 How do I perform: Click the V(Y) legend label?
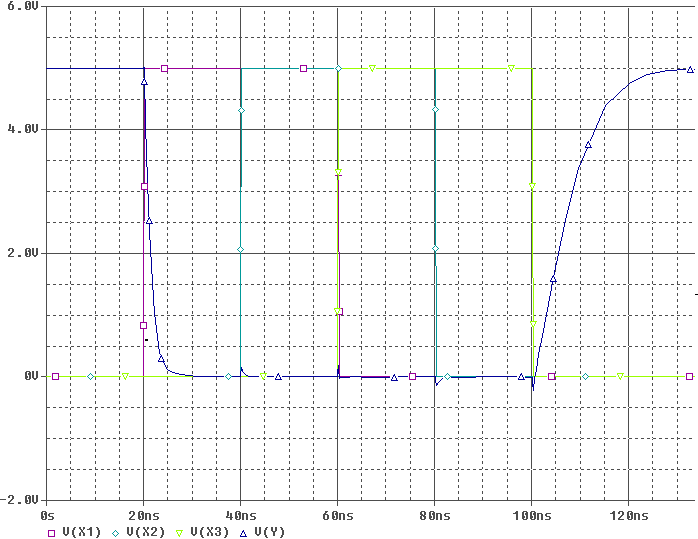click(x=269, y=532)
